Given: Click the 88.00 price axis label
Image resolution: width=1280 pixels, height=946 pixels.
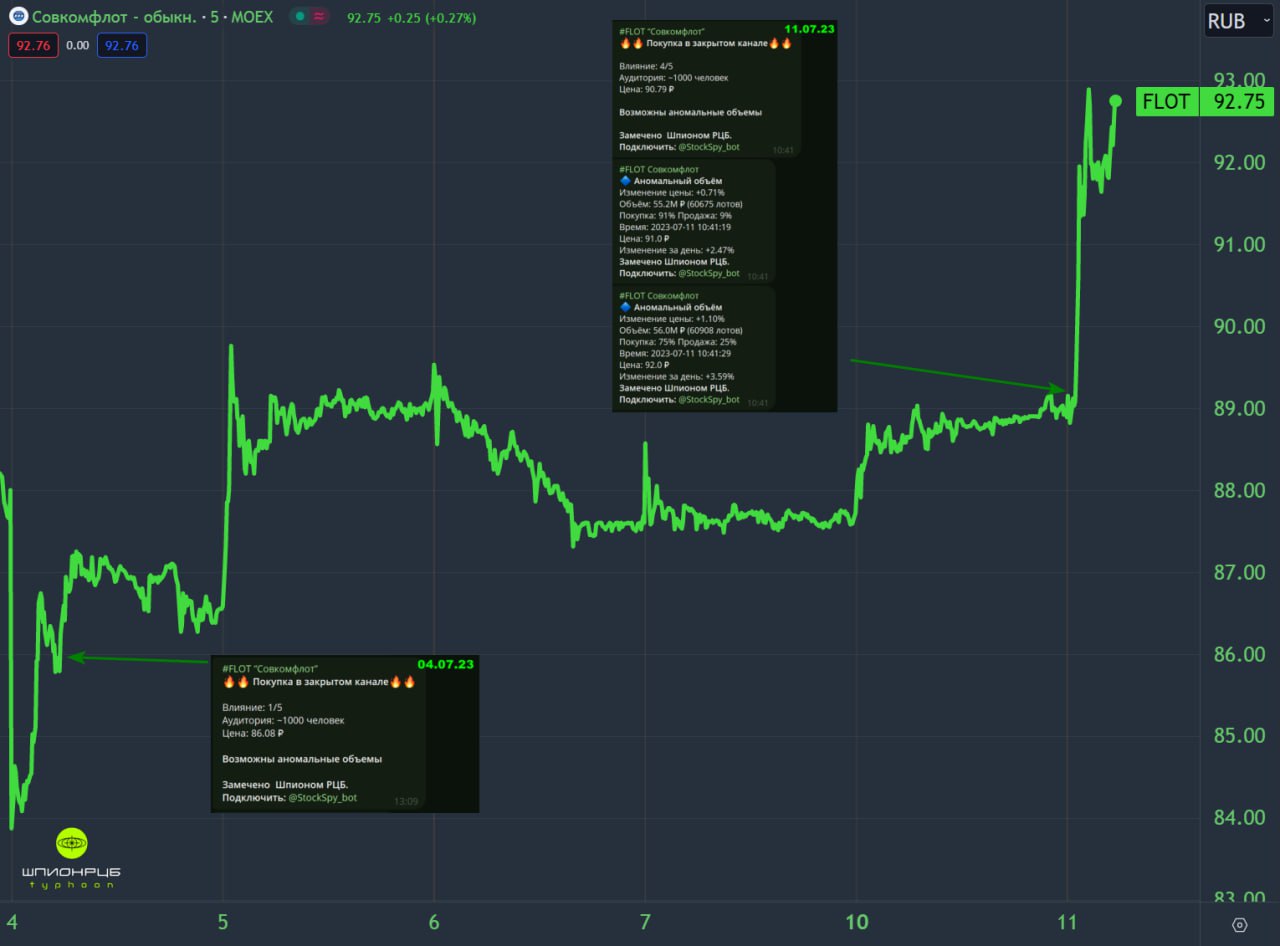Looking at the screenshot, I should click(1238, 490).
